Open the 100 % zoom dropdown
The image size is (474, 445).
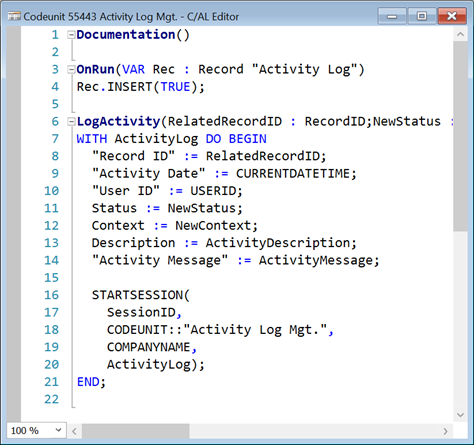[36, 430]
